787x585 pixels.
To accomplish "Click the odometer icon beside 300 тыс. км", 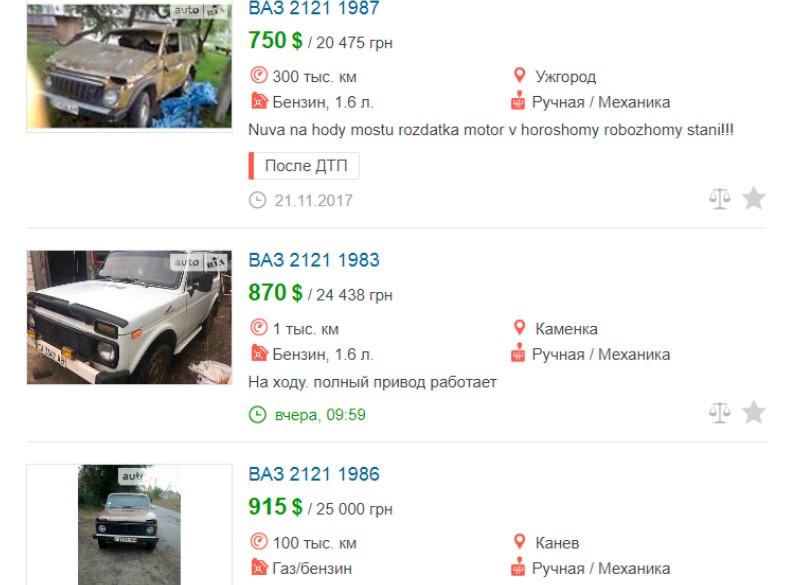I will point(258,76).
